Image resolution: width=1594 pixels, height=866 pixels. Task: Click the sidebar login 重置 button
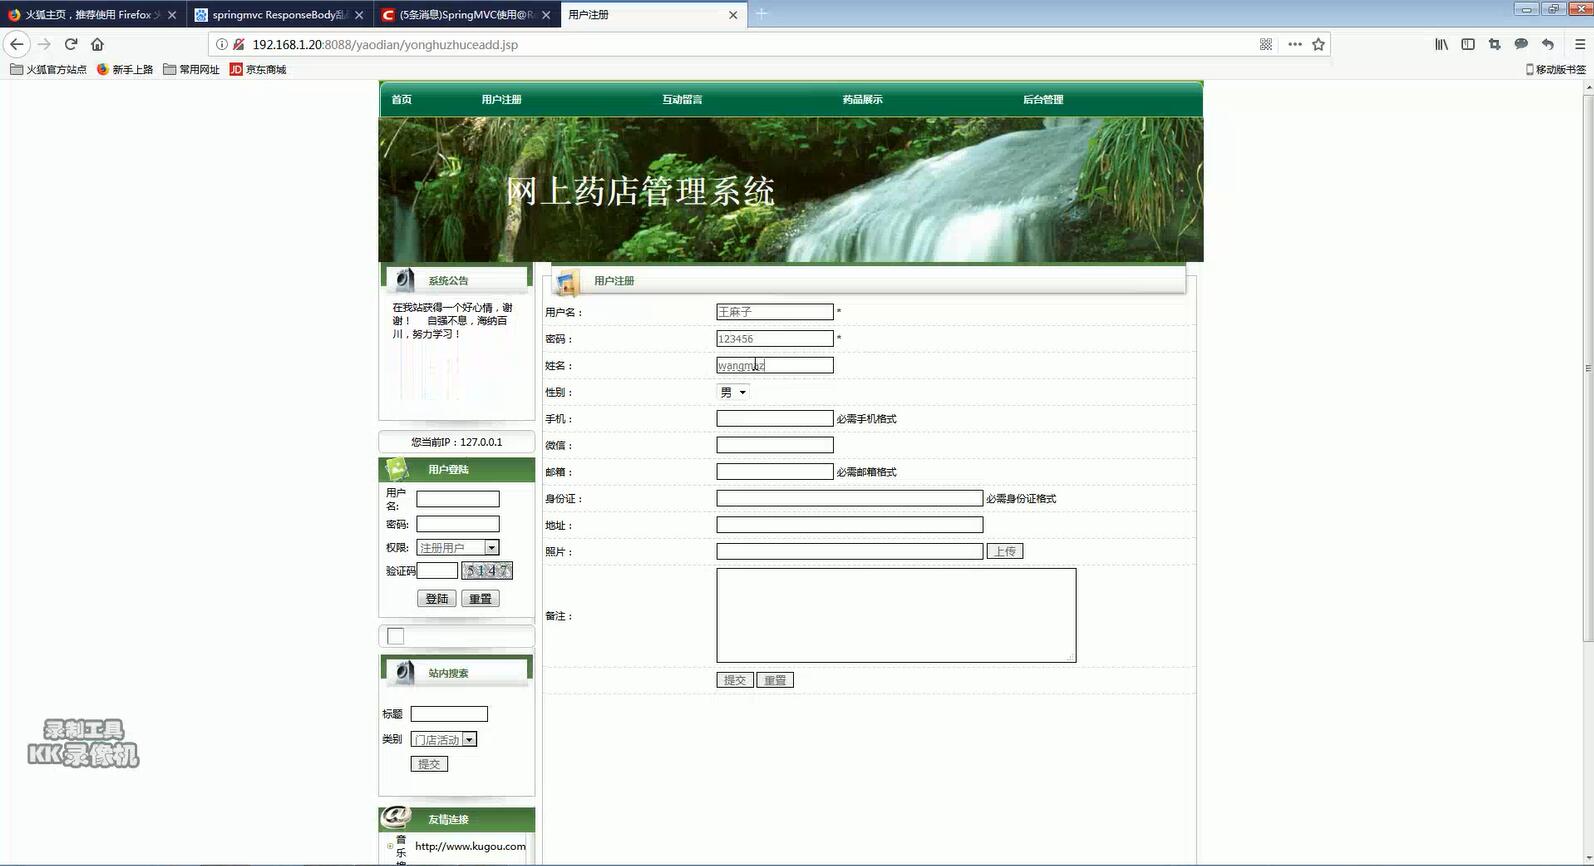(480, 598)
